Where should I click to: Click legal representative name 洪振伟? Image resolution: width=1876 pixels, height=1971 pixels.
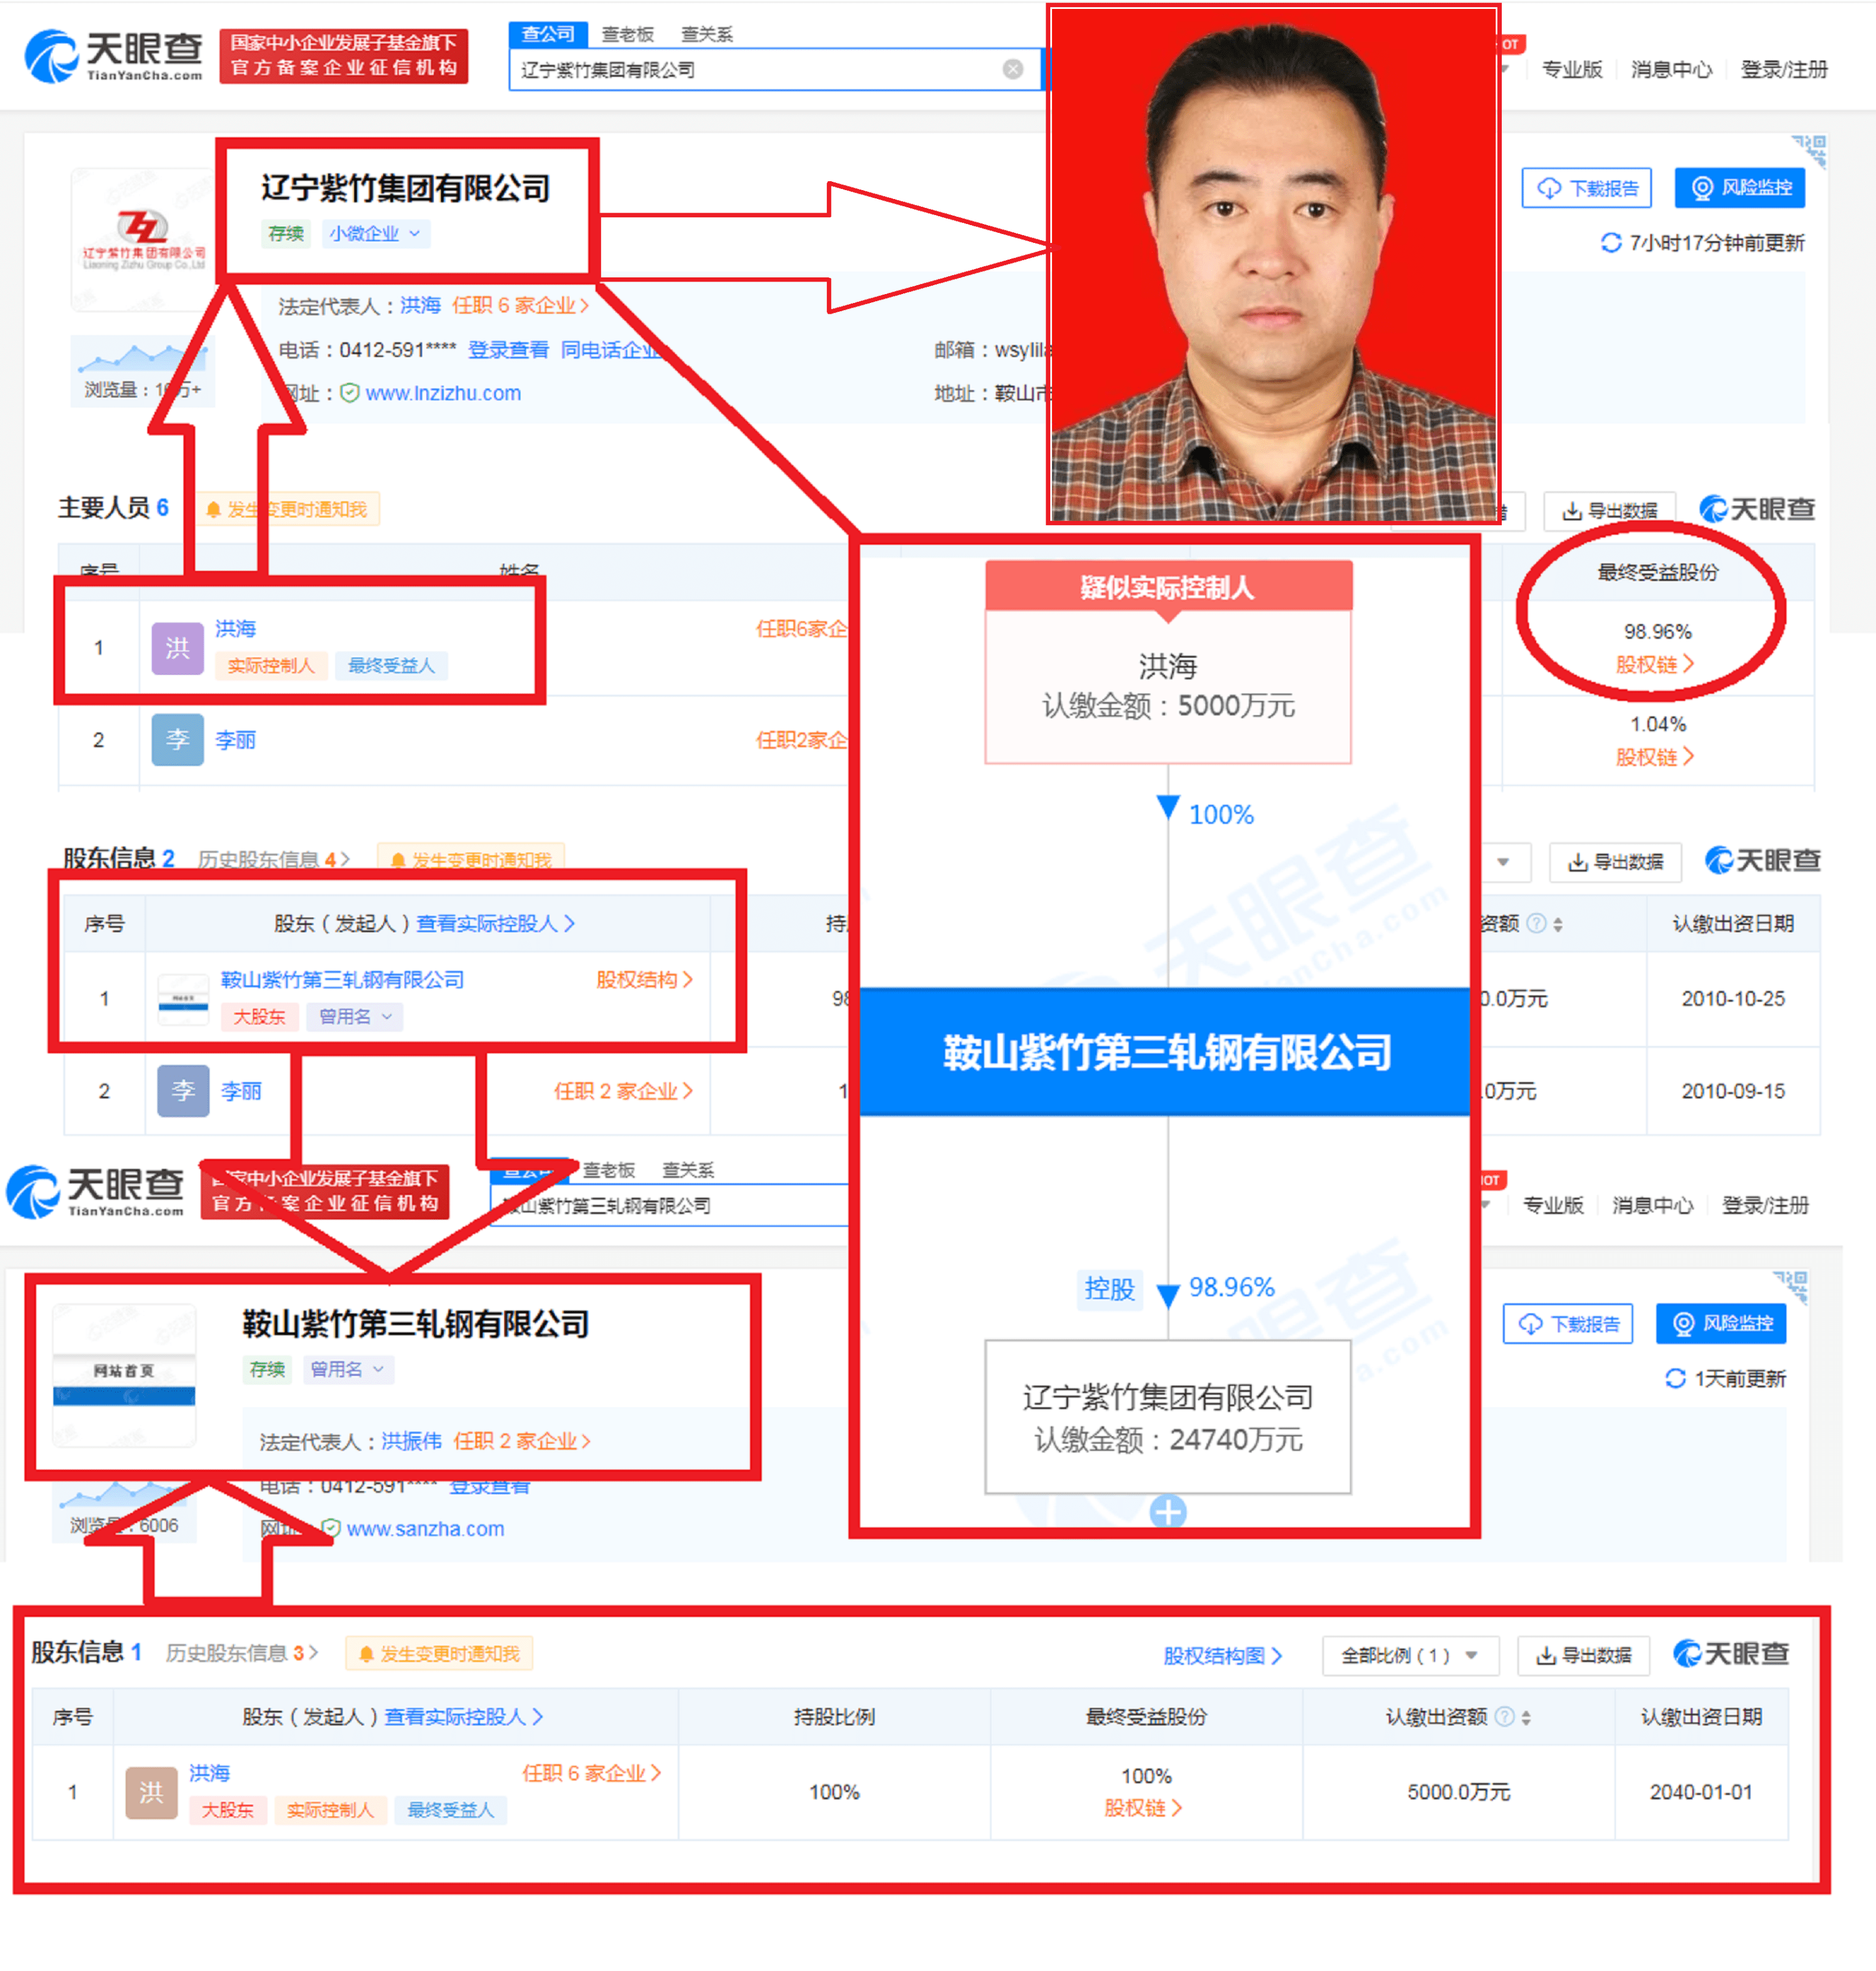pyautogui.click(x=411, y=1441)
